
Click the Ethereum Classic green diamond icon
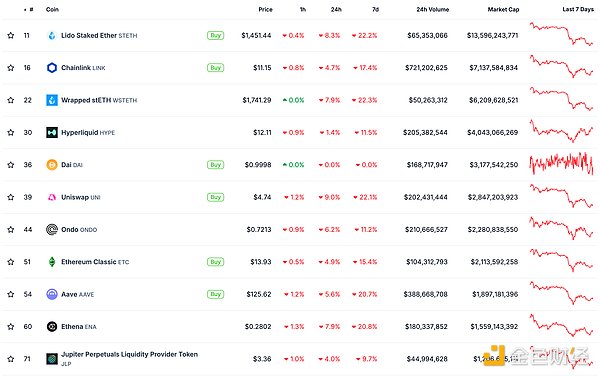tap(52, 262)
